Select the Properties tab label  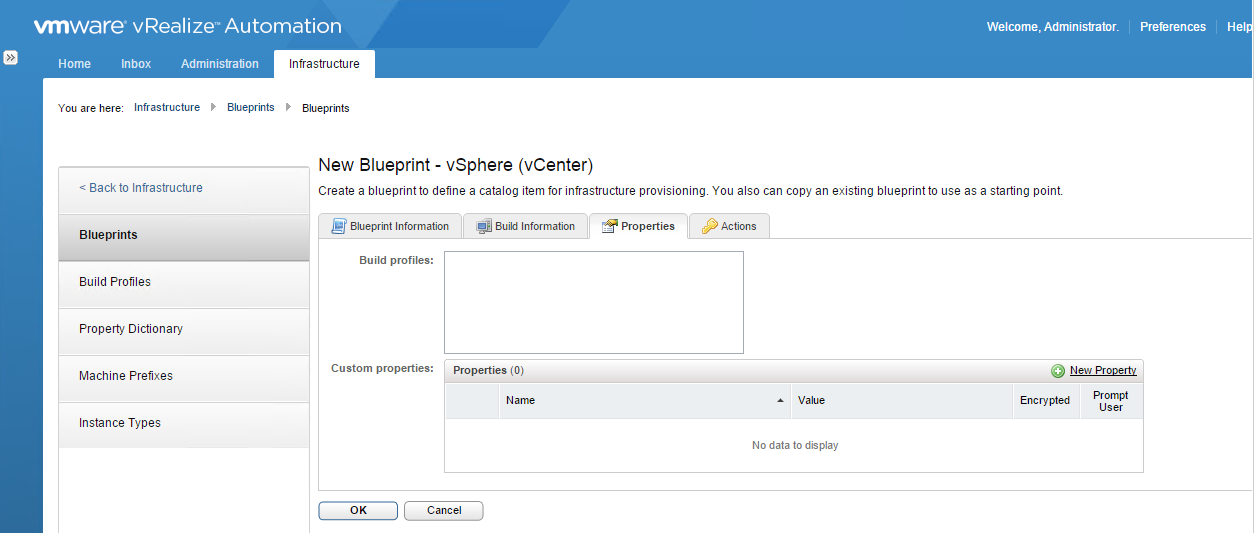[648, 226]
